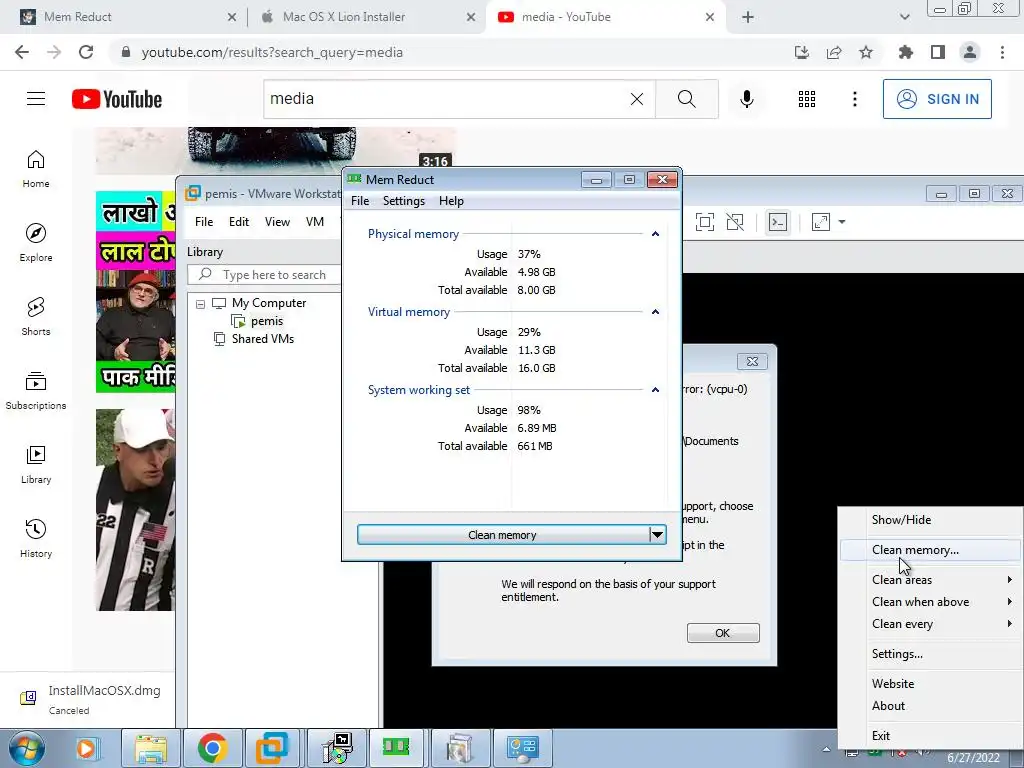Open Windows Start orb button
The width and height of the screenshot is (1024, 768).
click(26, 748)
